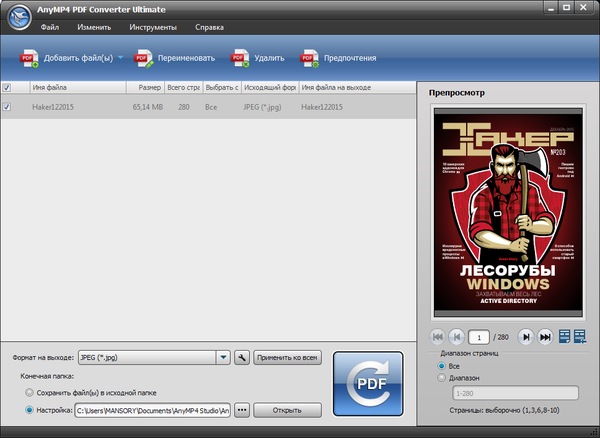The height and width of the screenshot is (438, 600).
Task: Go to the next preview page
Action: click(526, 336)
